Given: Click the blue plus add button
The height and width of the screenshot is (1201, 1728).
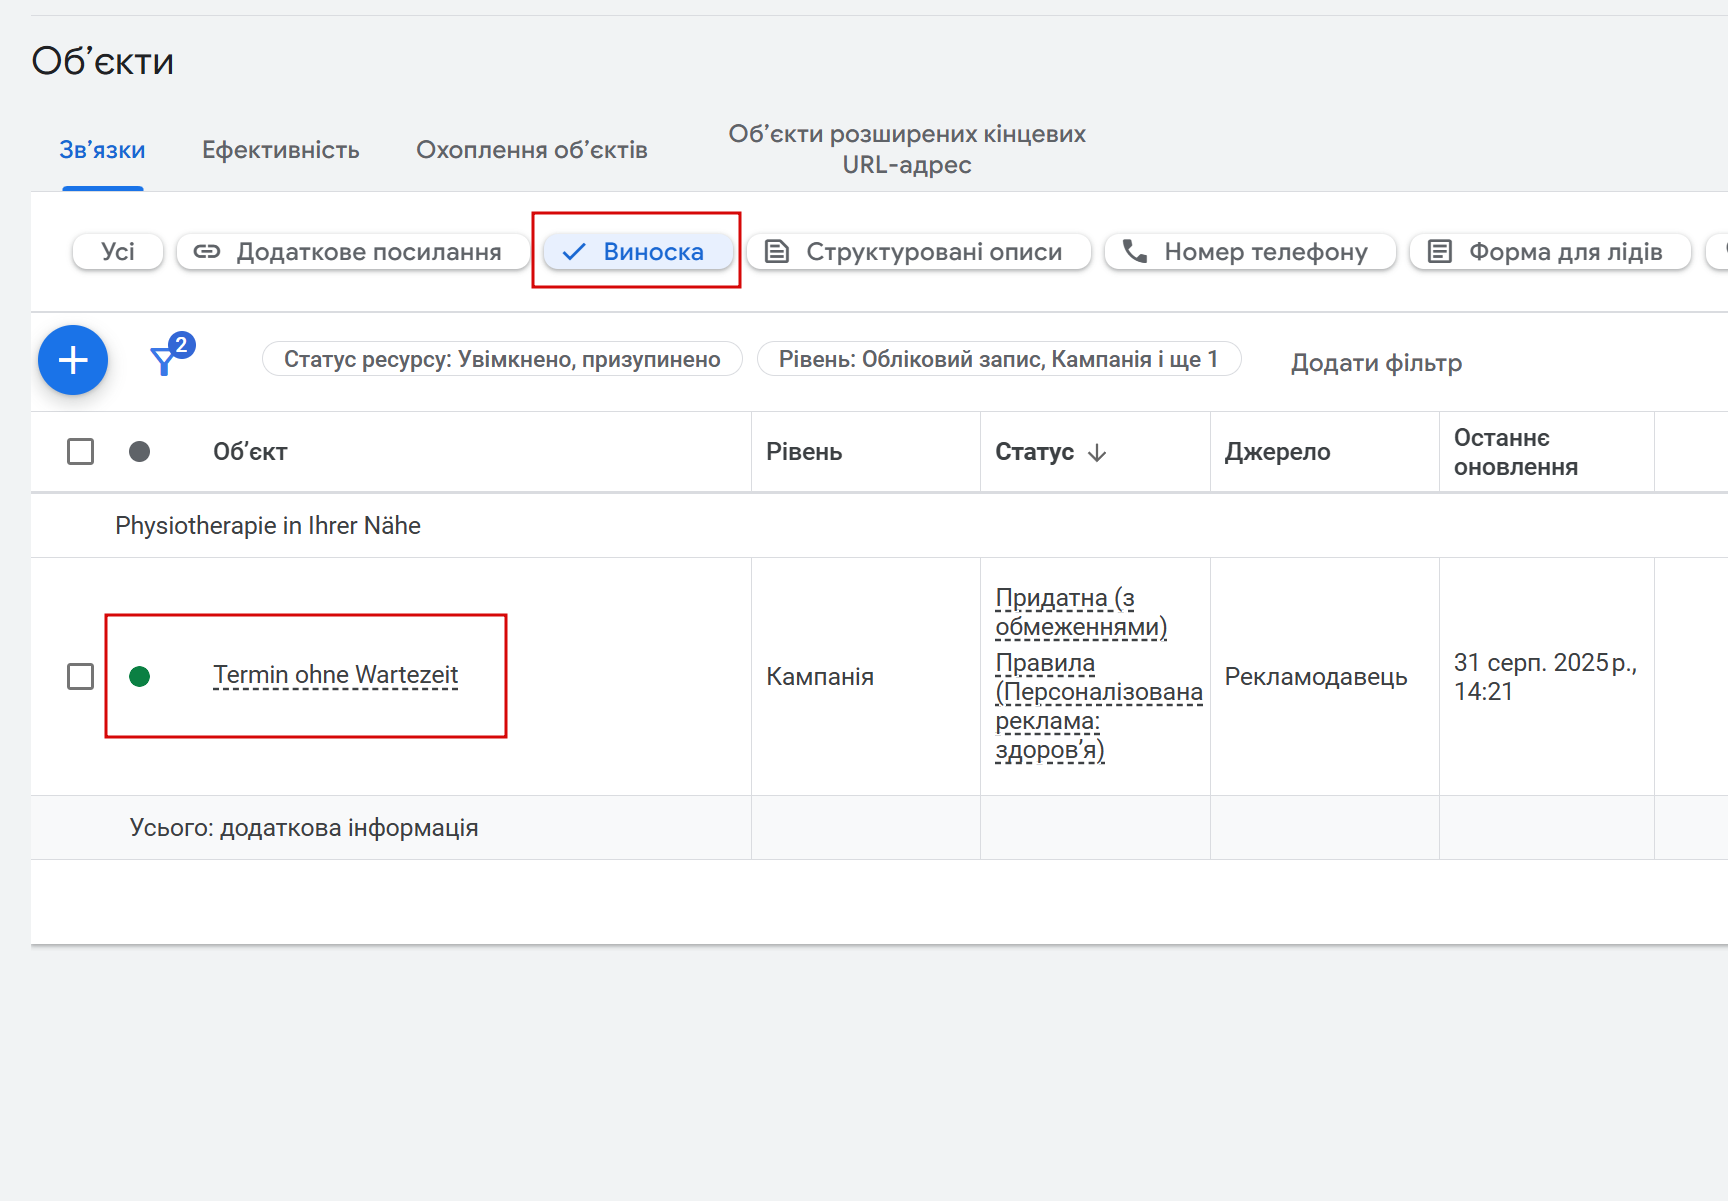Looking at the screenshot, I should [73, 360].
